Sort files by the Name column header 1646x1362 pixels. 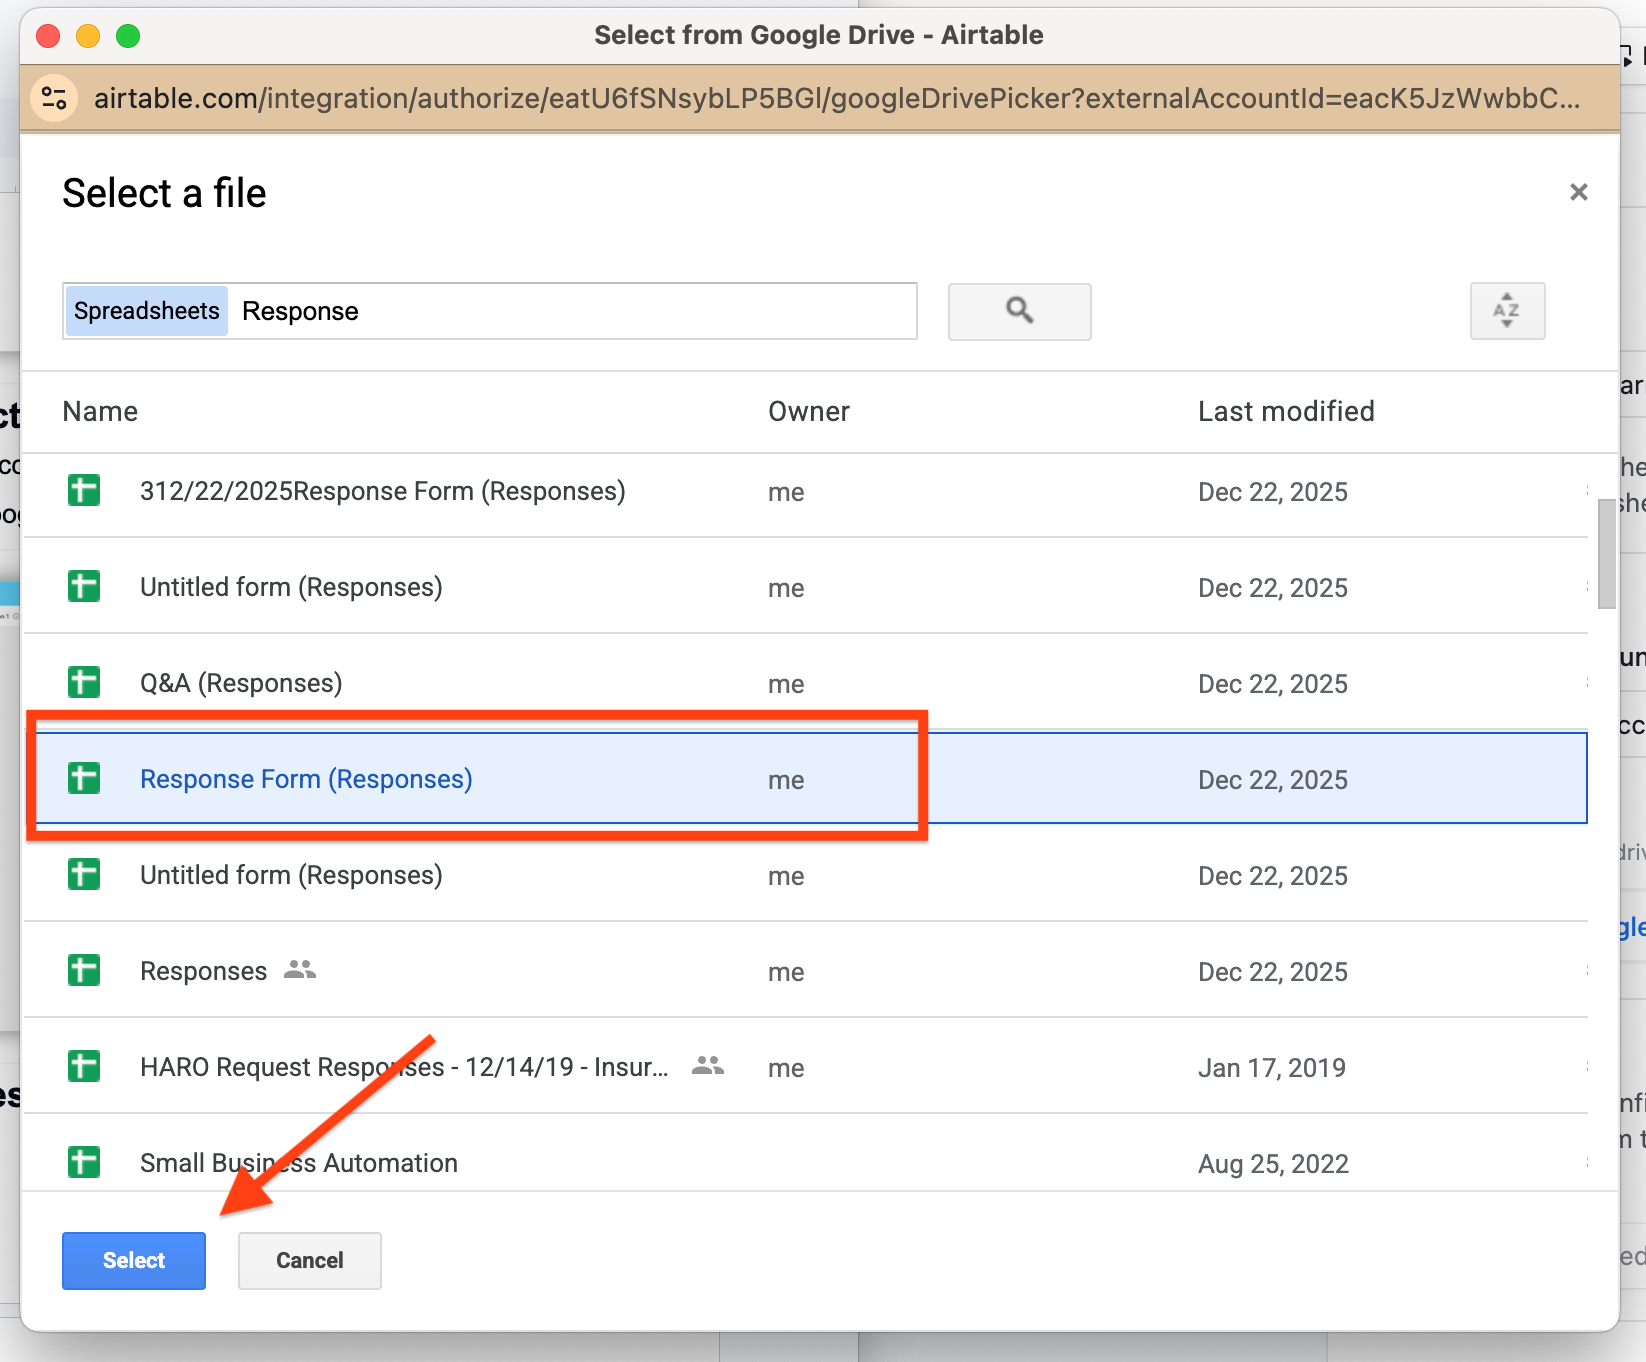pyautogui.click(x=99, y=411)
